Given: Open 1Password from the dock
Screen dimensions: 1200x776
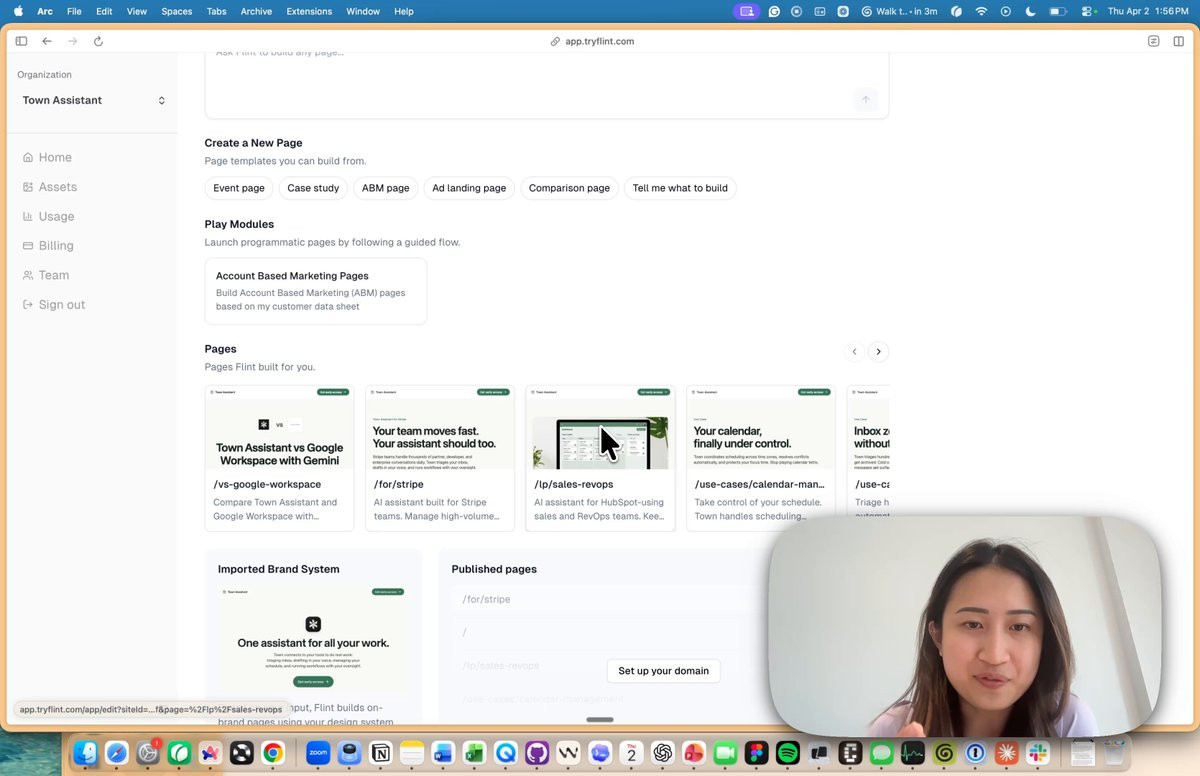Looking at the screenshot, I should click(x=975, y=753).
